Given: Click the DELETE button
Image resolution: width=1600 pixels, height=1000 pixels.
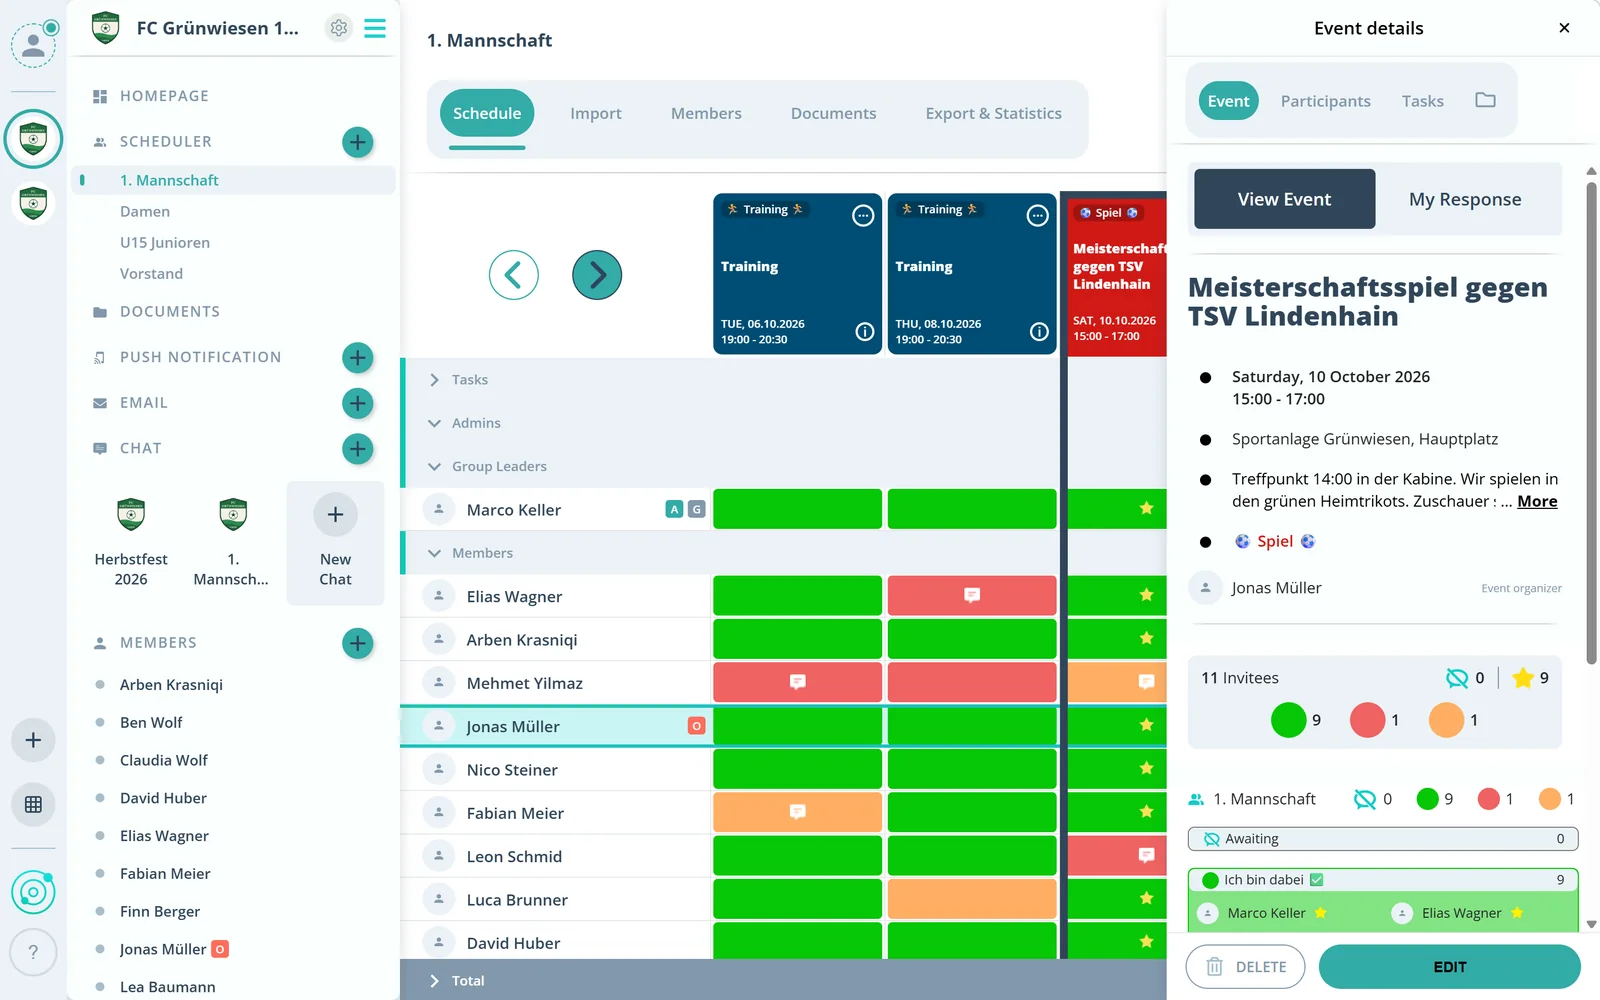Looking at the screenshot, I should click(1246, 967).
